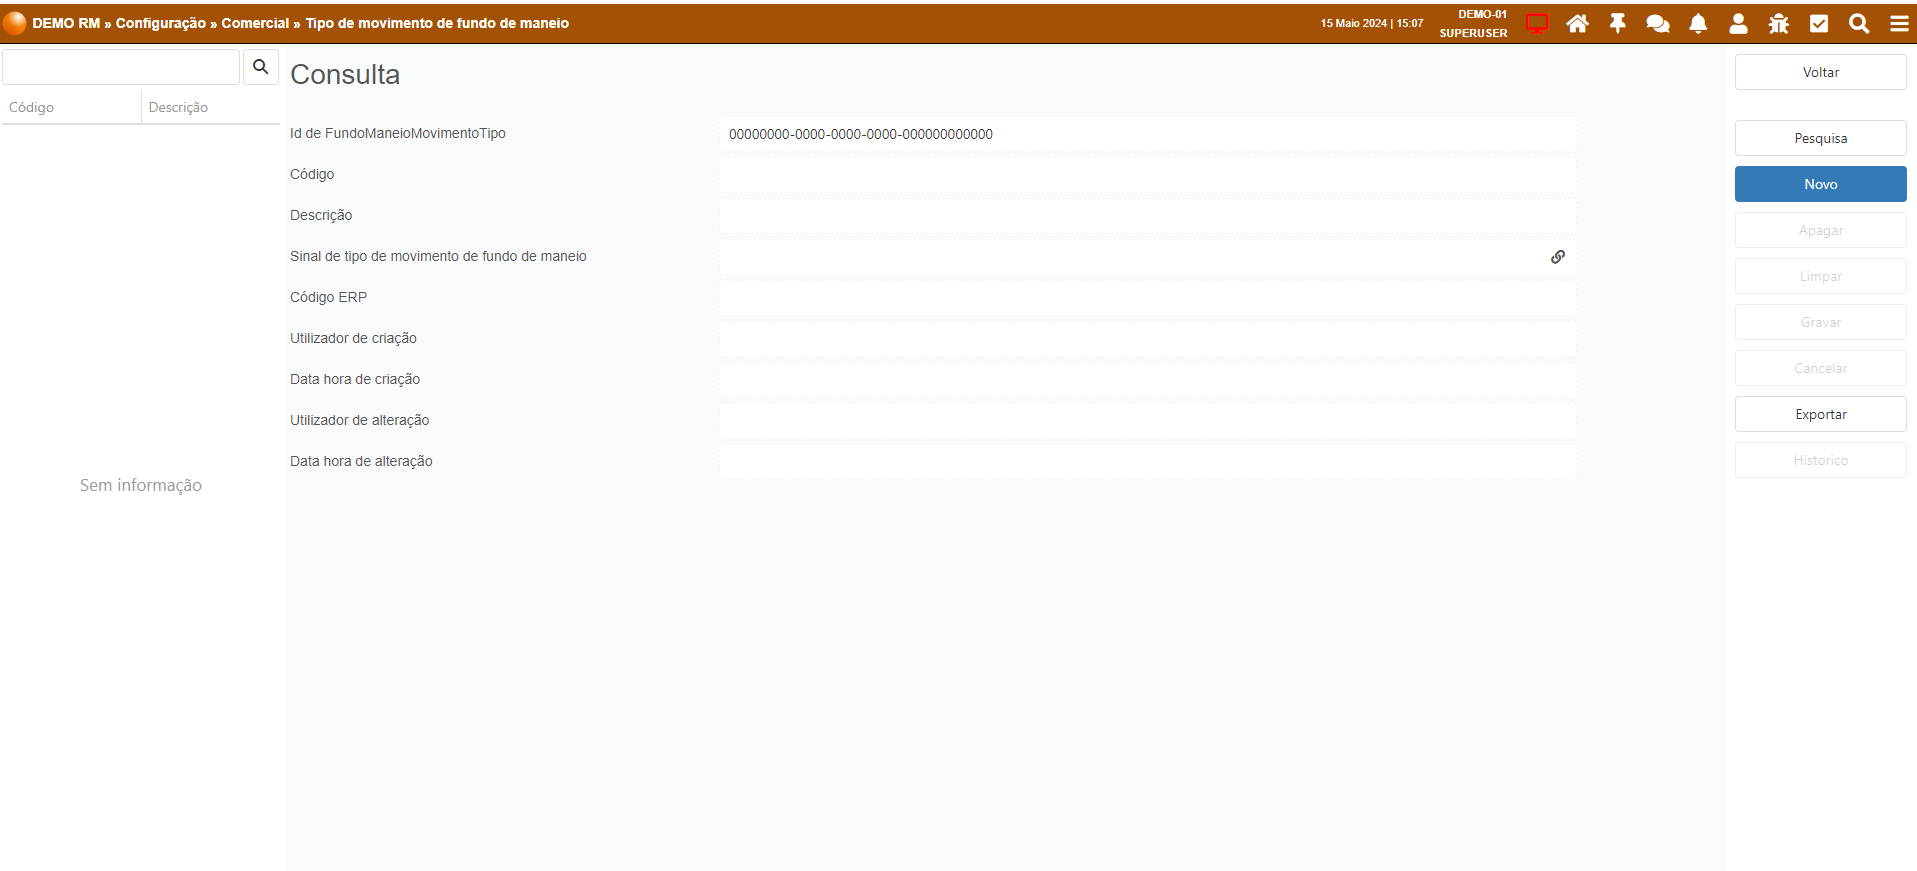Open the user profile icon

1738,23
